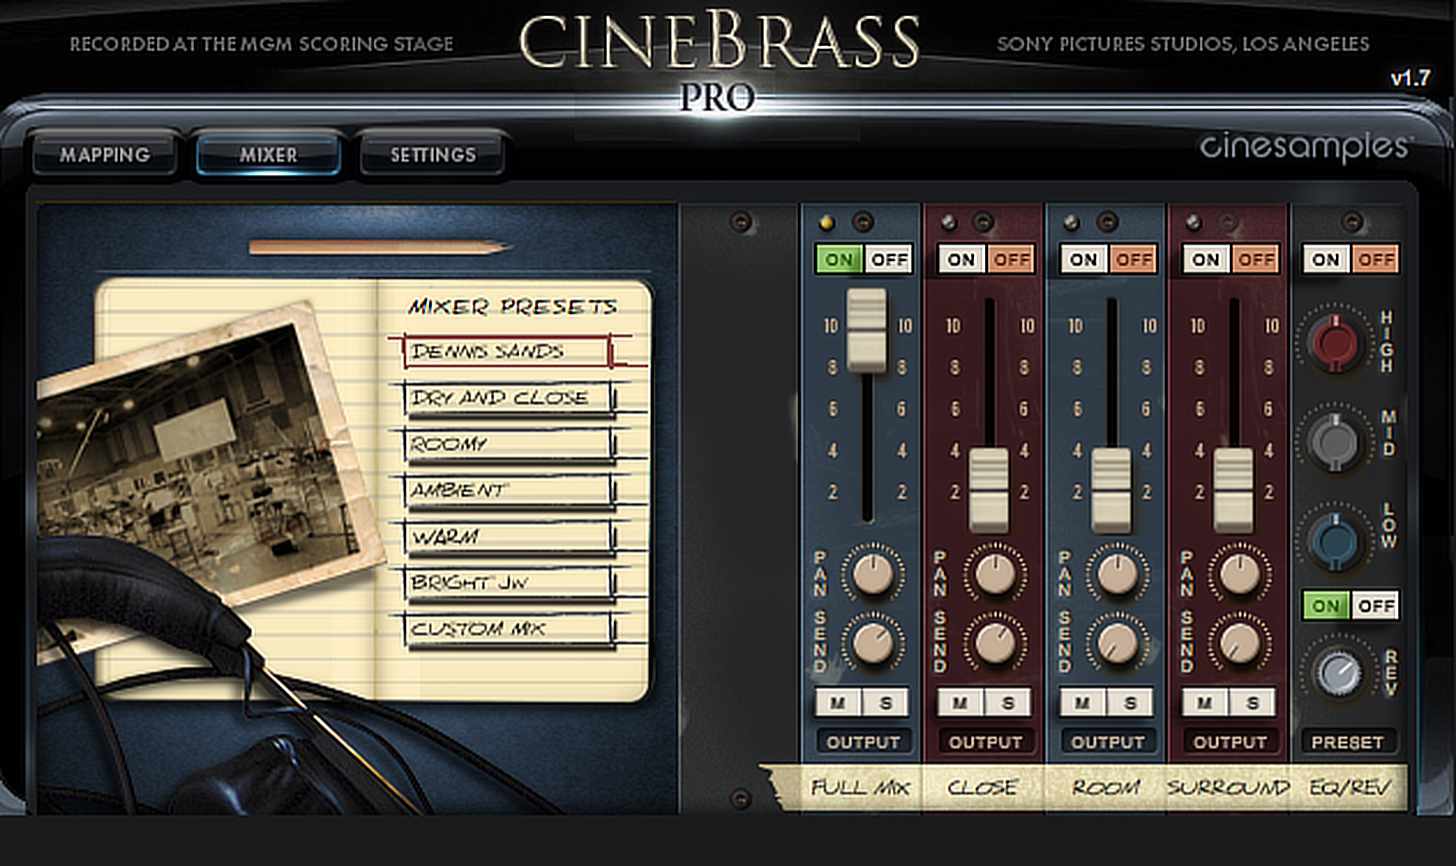Switch the Close channel OFF

click(x=1010, y=260)
